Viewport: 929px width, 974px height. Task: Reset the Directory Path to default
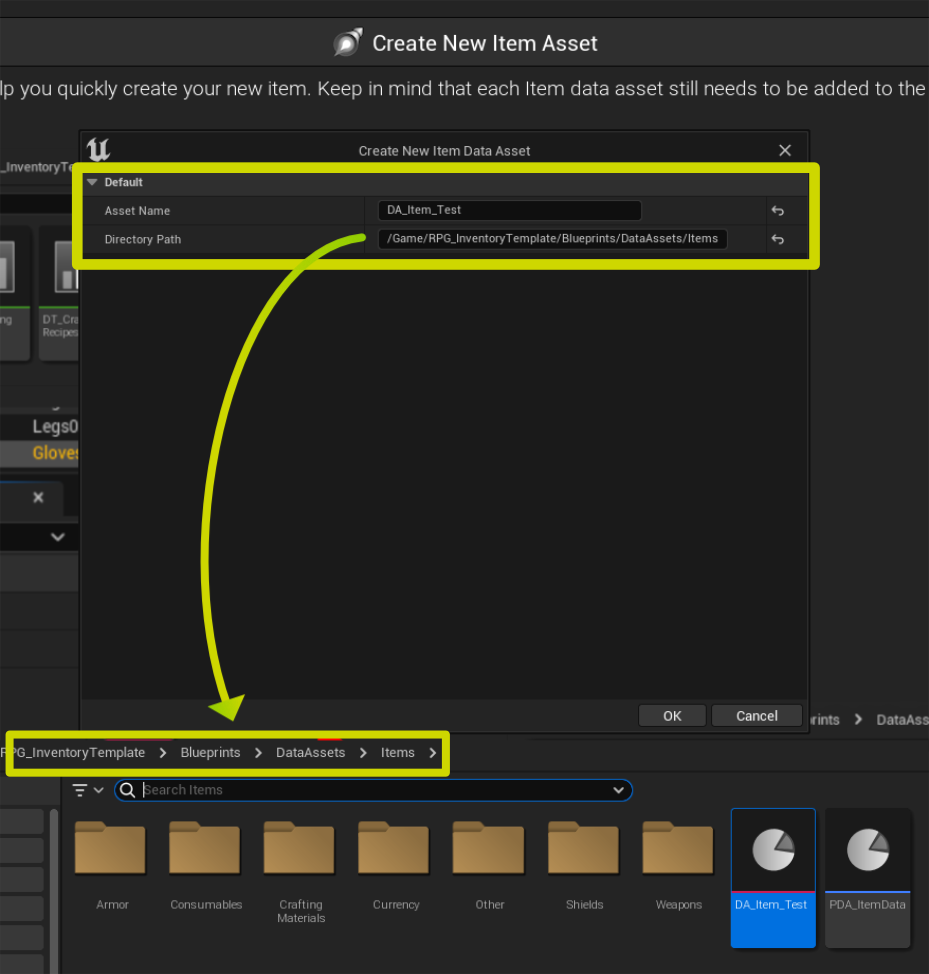click(777, 240)
